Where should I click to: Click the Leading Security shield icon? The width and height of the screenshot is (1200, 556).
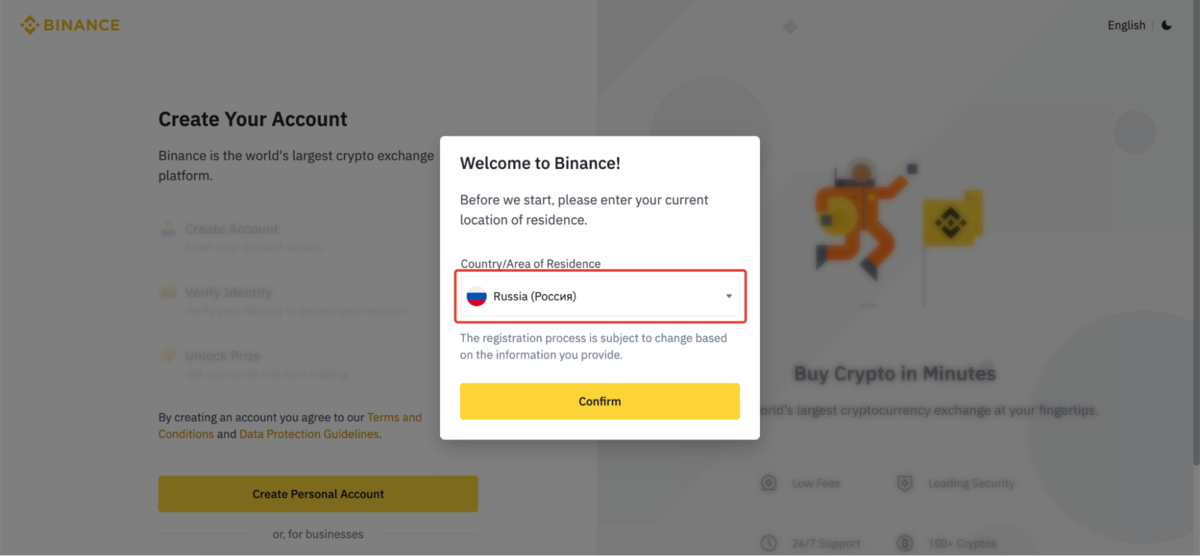(x=905, y=483)
